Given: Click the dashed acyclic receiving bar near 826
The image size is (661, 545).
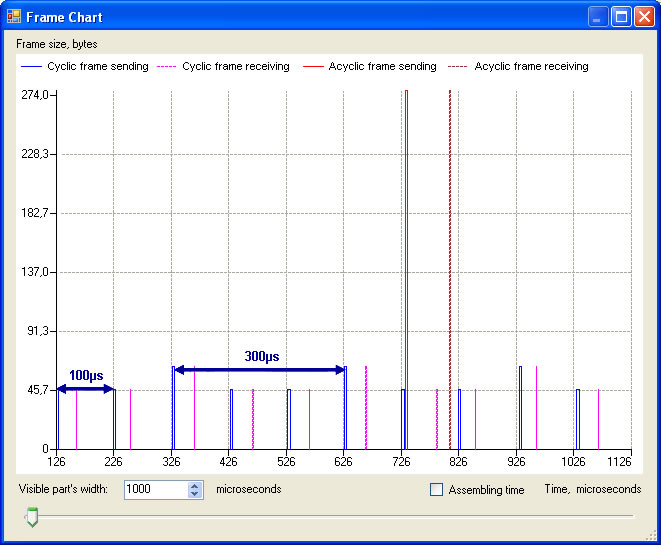Looking at the screenshot, I should (450, 250).
